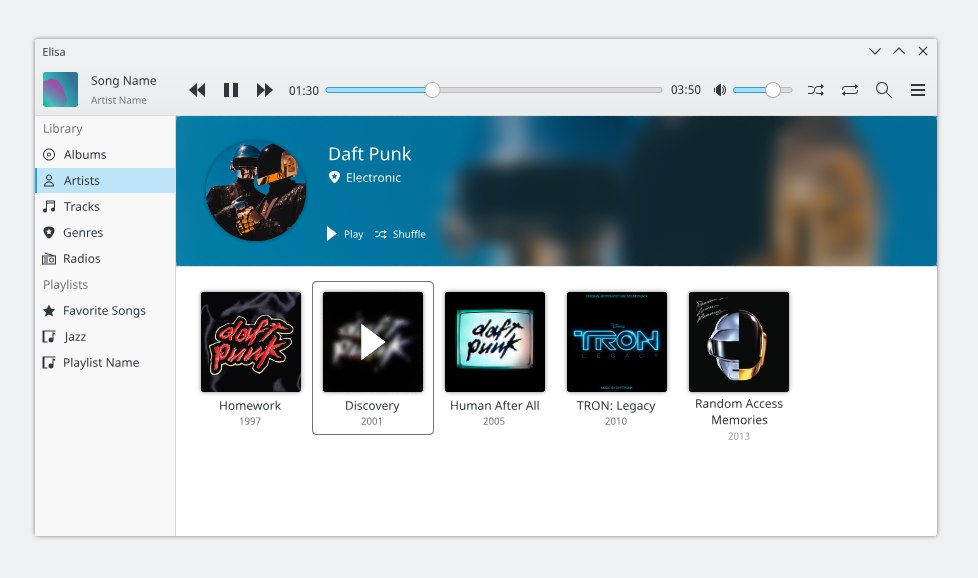Click the total duration 03:50
This screenshot has height=578, width=978.
(x=685, y=90)
